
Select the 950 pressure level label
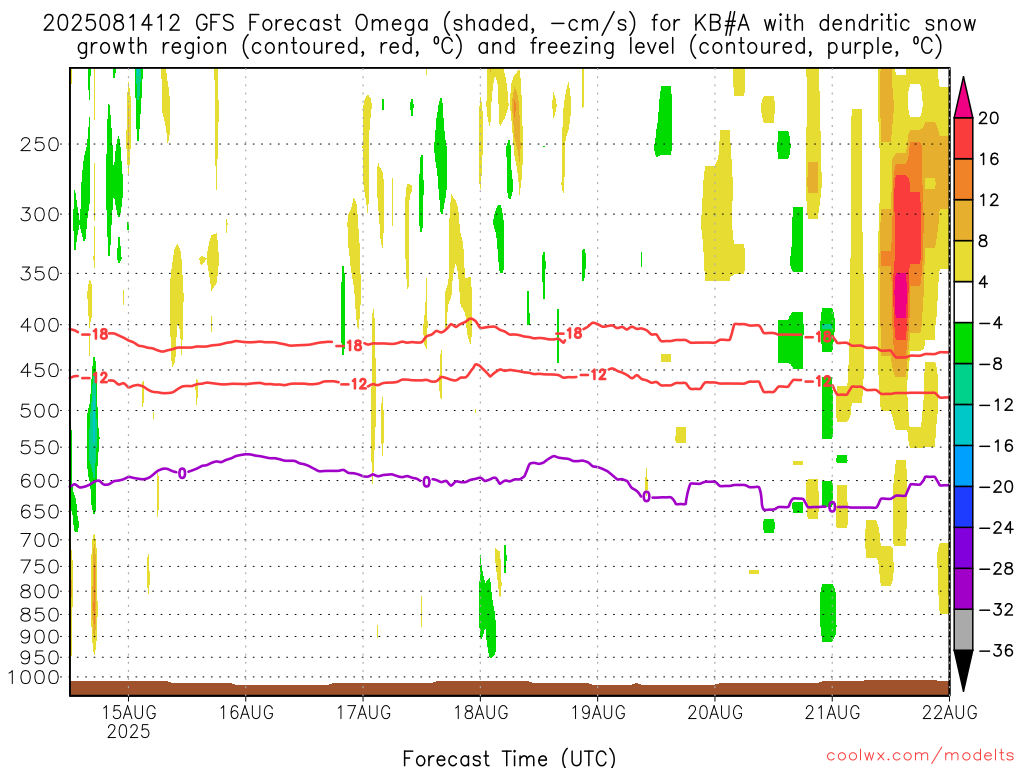tap(40, 658)
